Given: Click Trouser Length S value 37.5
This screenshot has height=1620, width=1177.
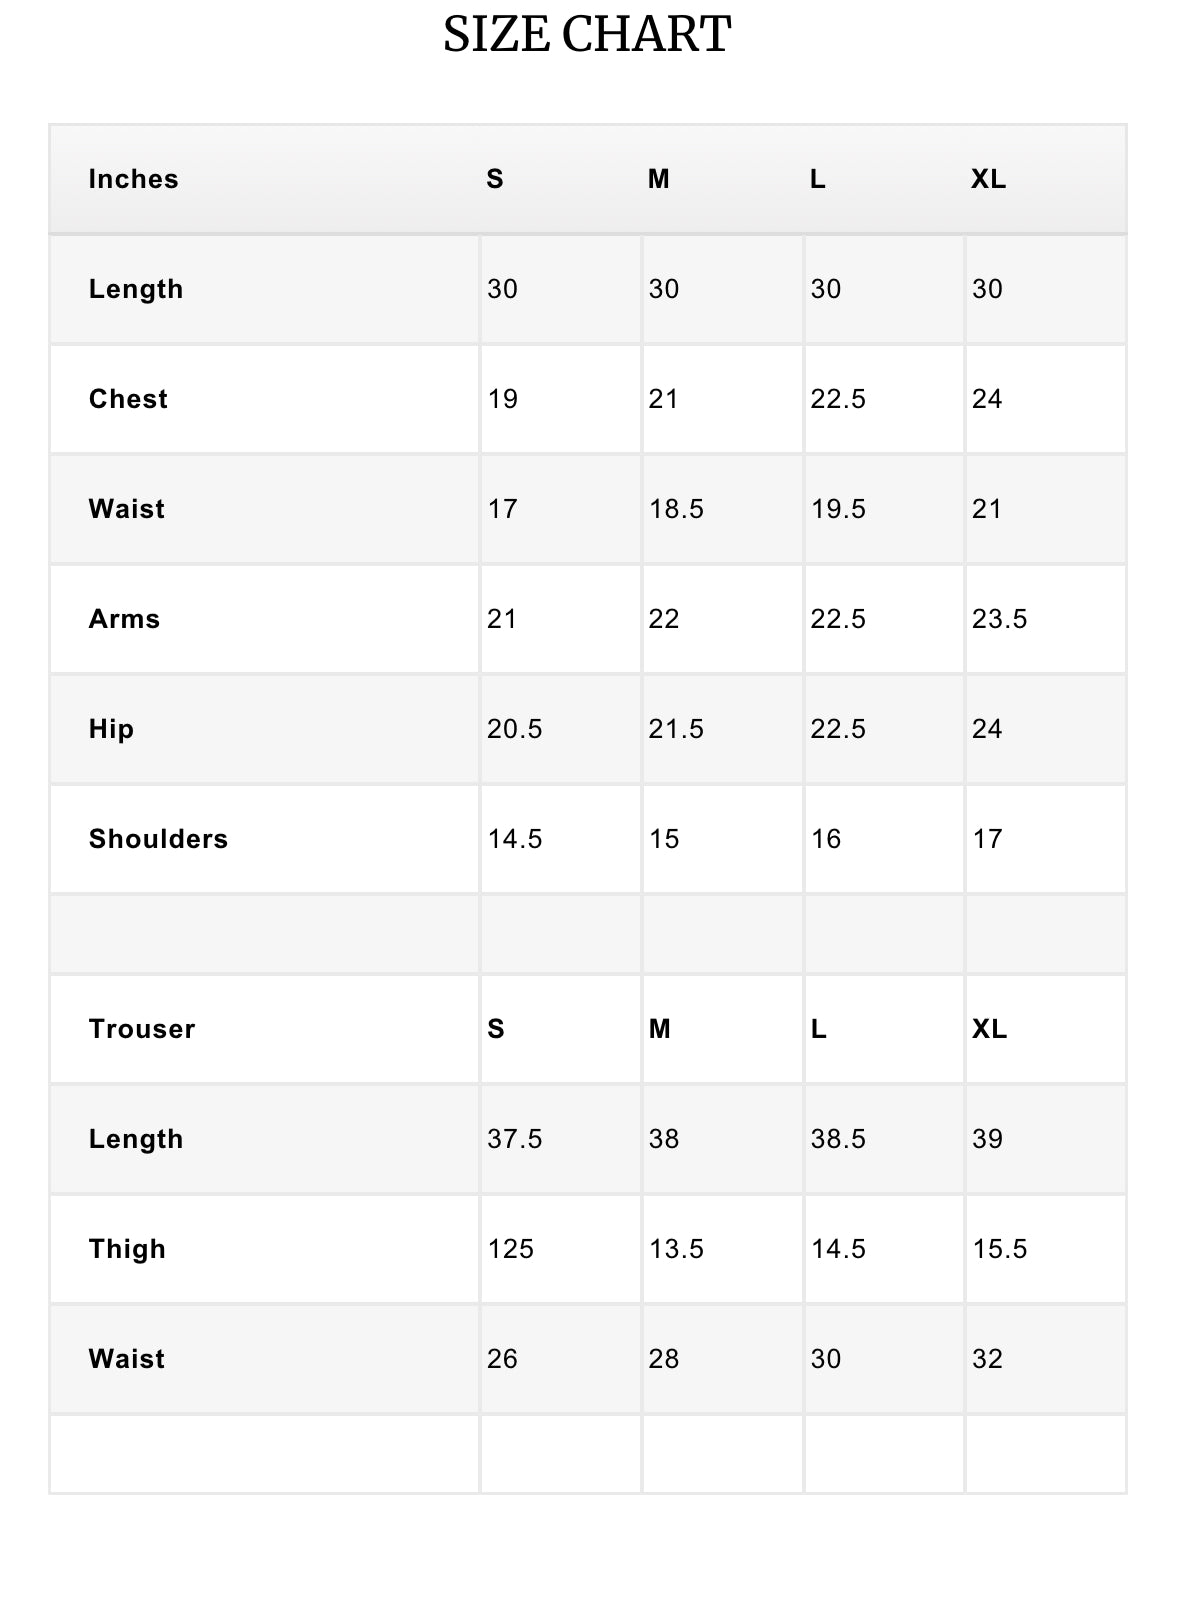Looking at the screenshot, I should click(514, 1139).
